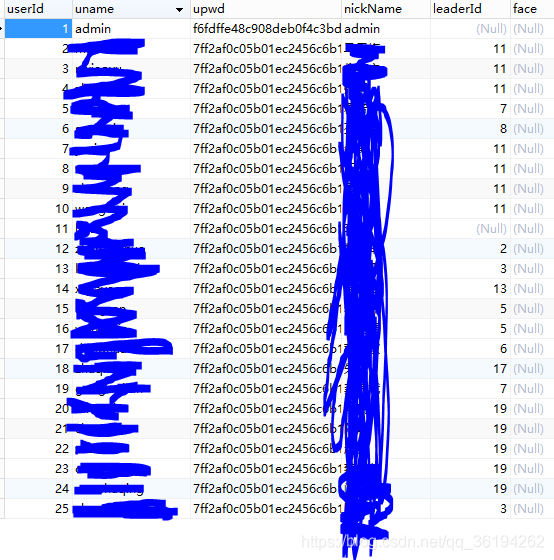Click the userId cell 11
The width and height of the screenshot is (554, 560).
pyautogui.click(x=38, y=229)
